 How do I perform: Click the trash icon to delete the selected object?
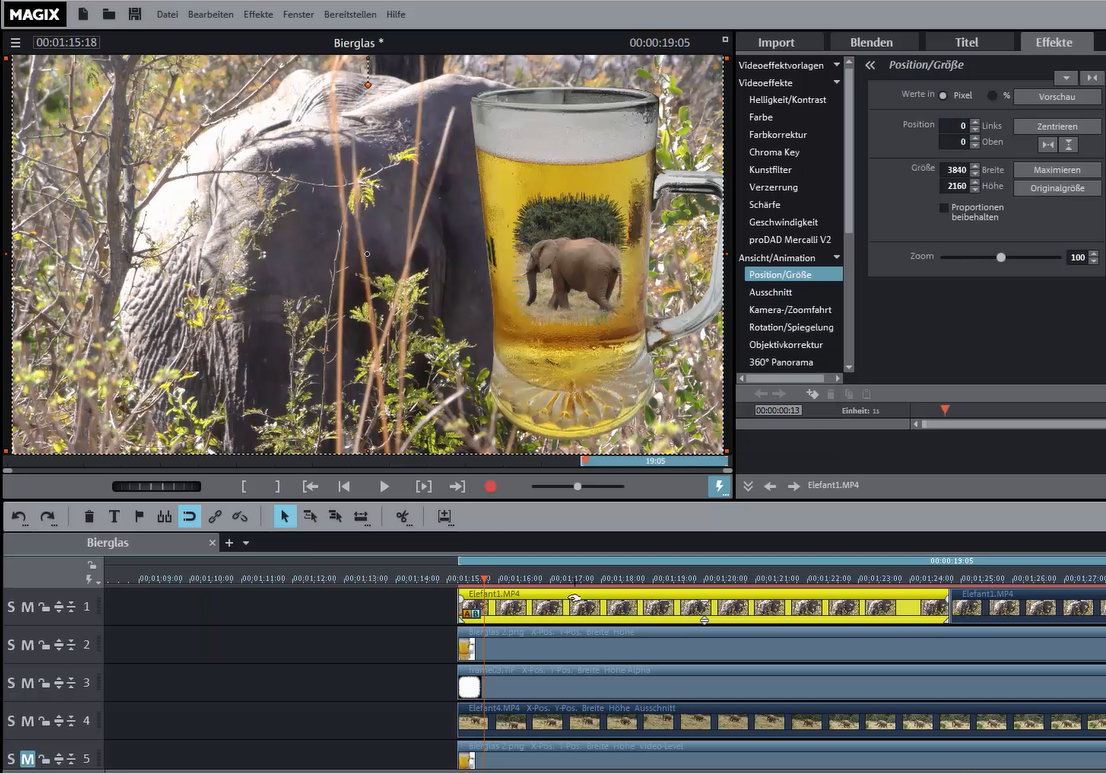click(x=89, y=517)
